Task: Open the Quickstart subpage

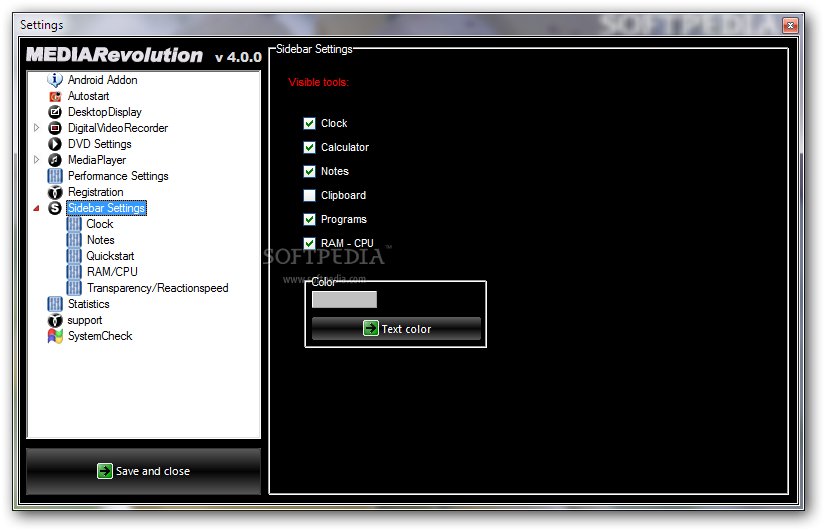Action: tap(110, 256)
